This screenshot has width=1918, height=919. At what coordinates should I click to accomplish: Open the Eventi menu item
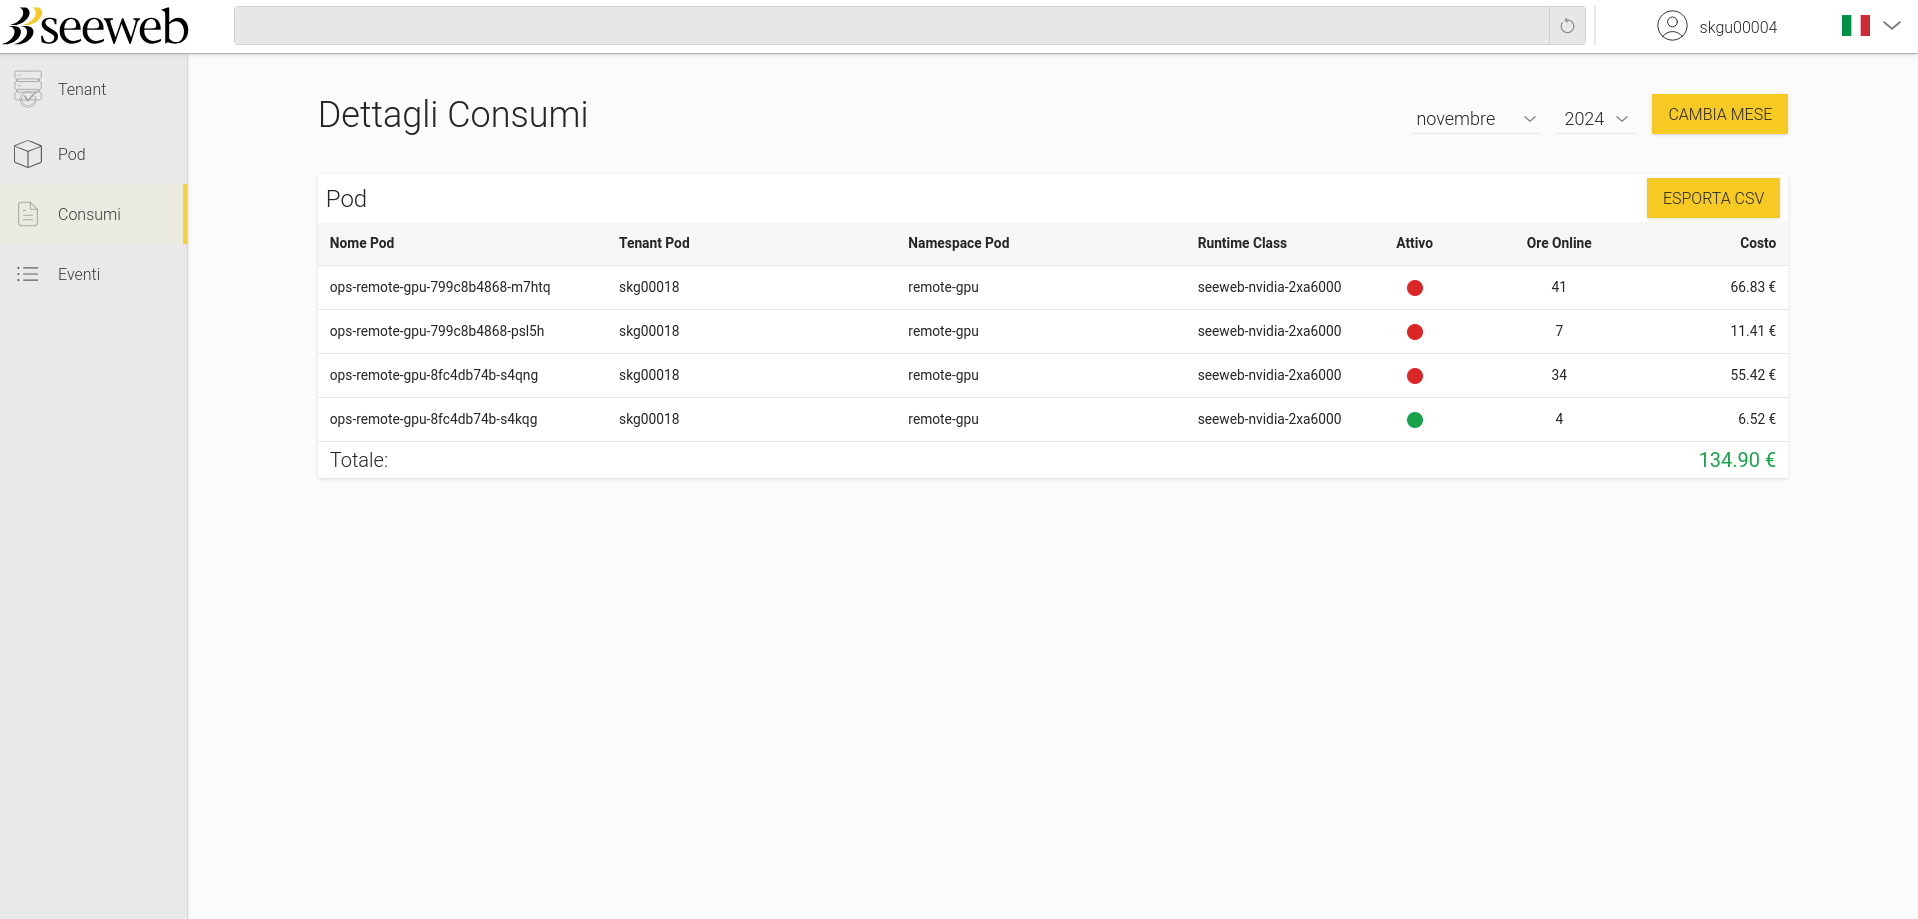[93, 274]
